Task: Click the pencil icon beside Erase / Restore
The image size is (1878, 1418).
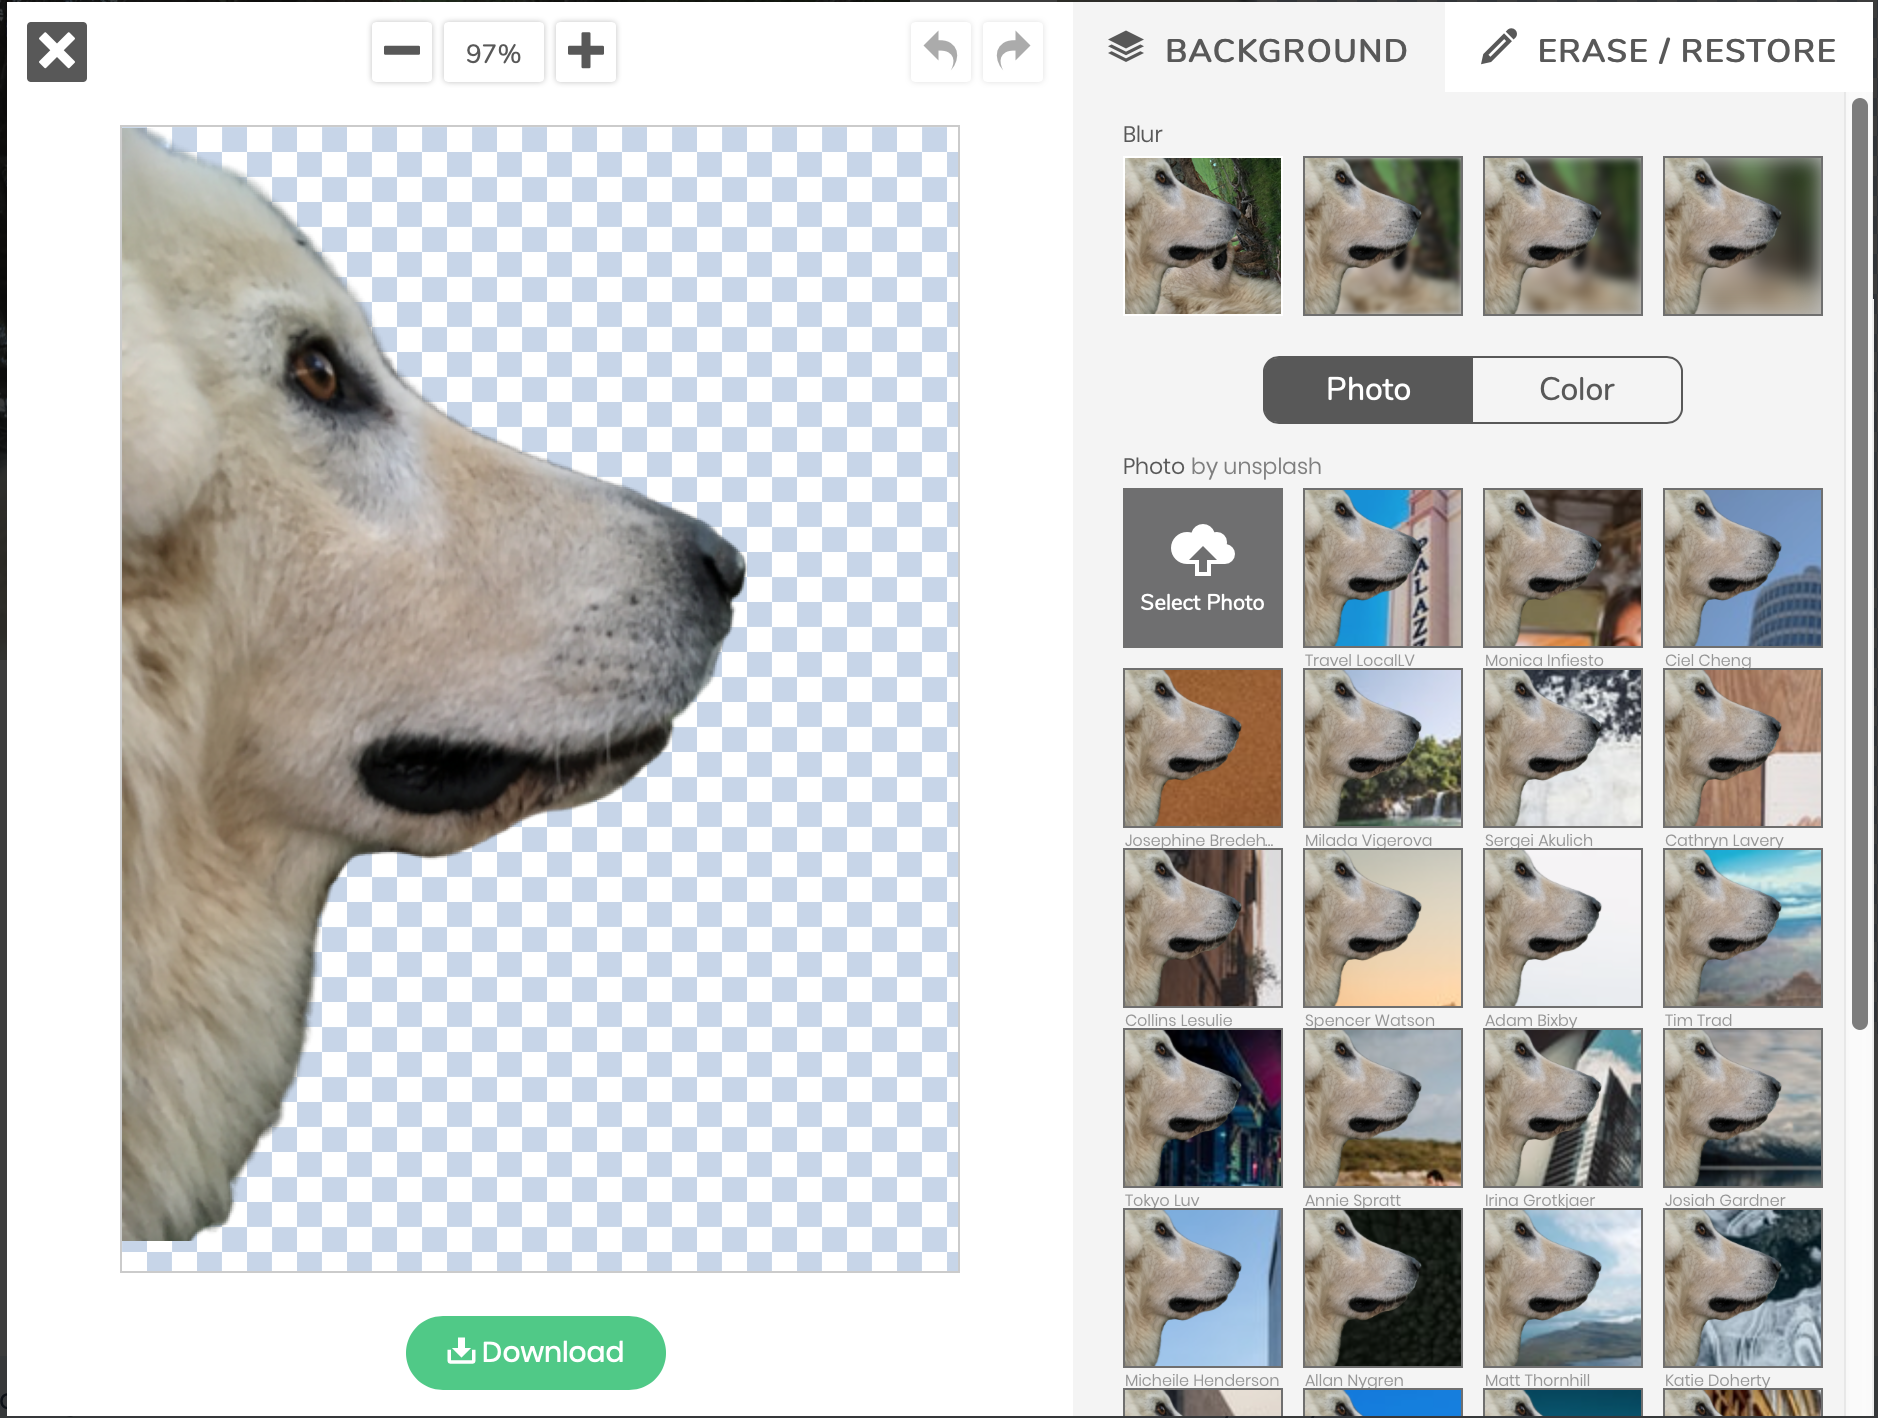Action: (1499, 47)
